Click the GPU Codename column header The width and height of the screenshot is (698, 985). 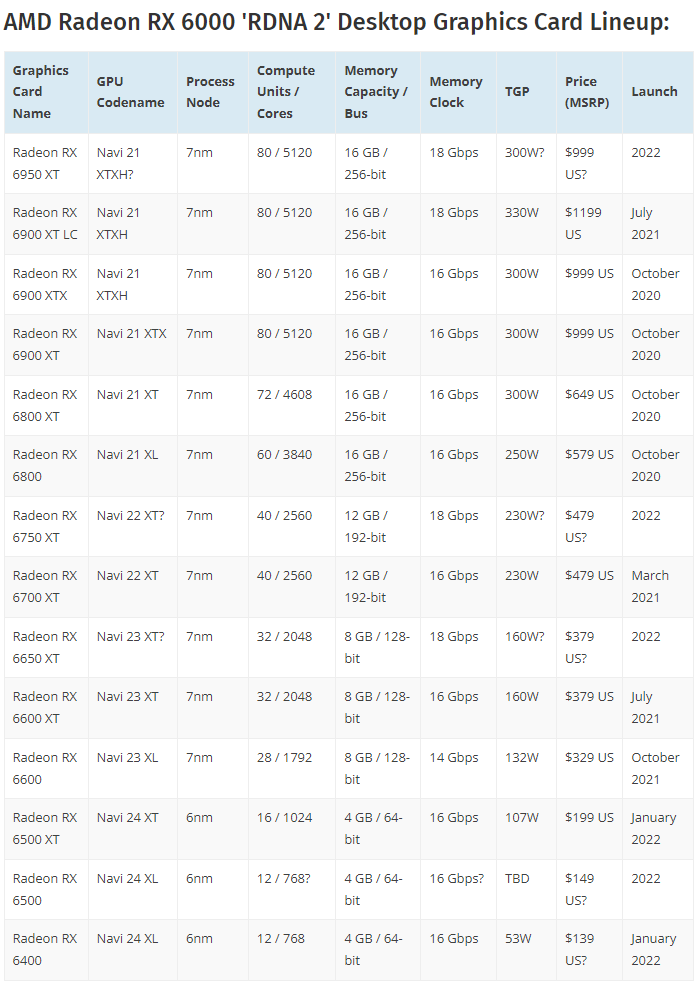[131, 92]
